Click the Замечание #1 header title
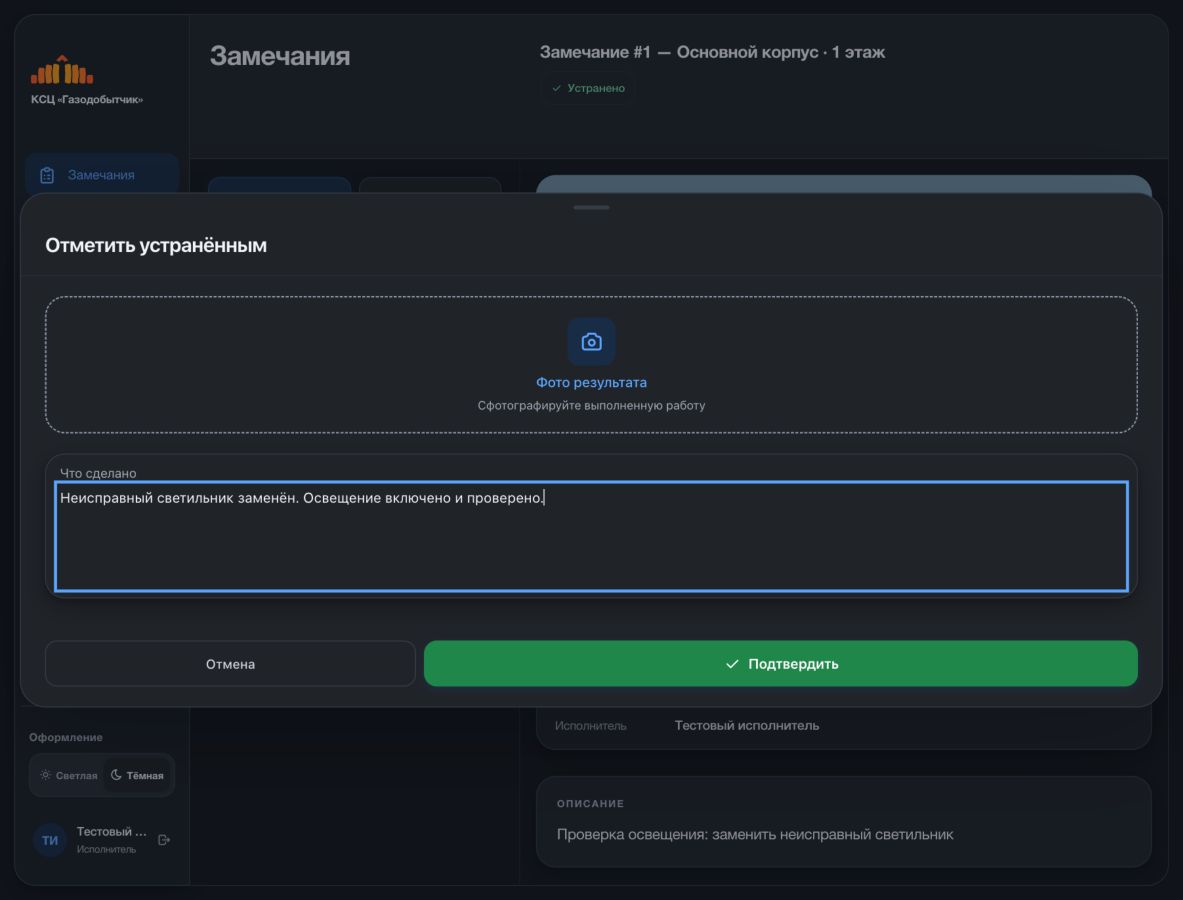 coord(711,52)
